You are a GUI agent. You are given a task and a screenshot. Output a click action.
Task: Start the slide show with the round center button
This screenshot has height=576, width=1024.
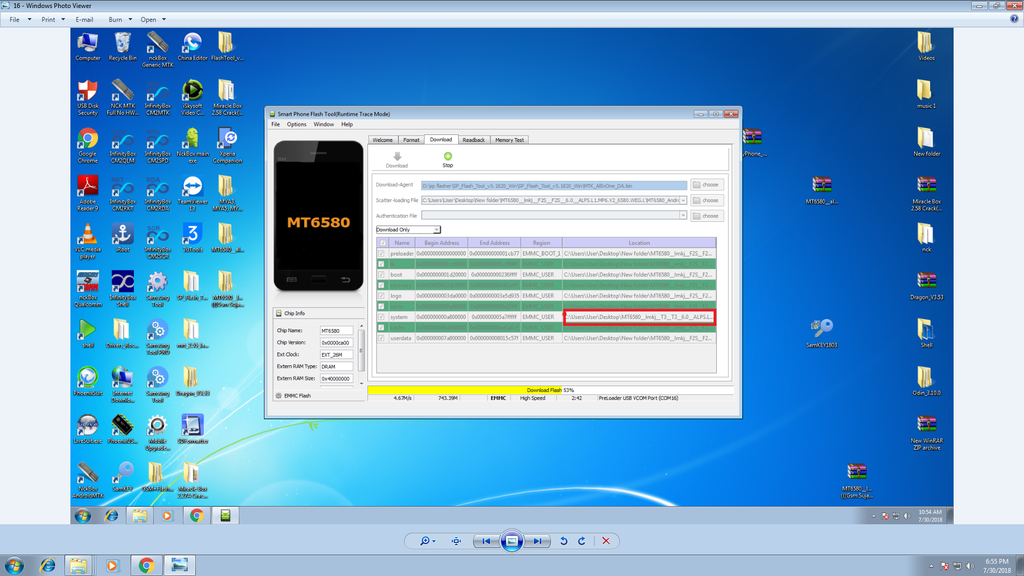[511, 541]
